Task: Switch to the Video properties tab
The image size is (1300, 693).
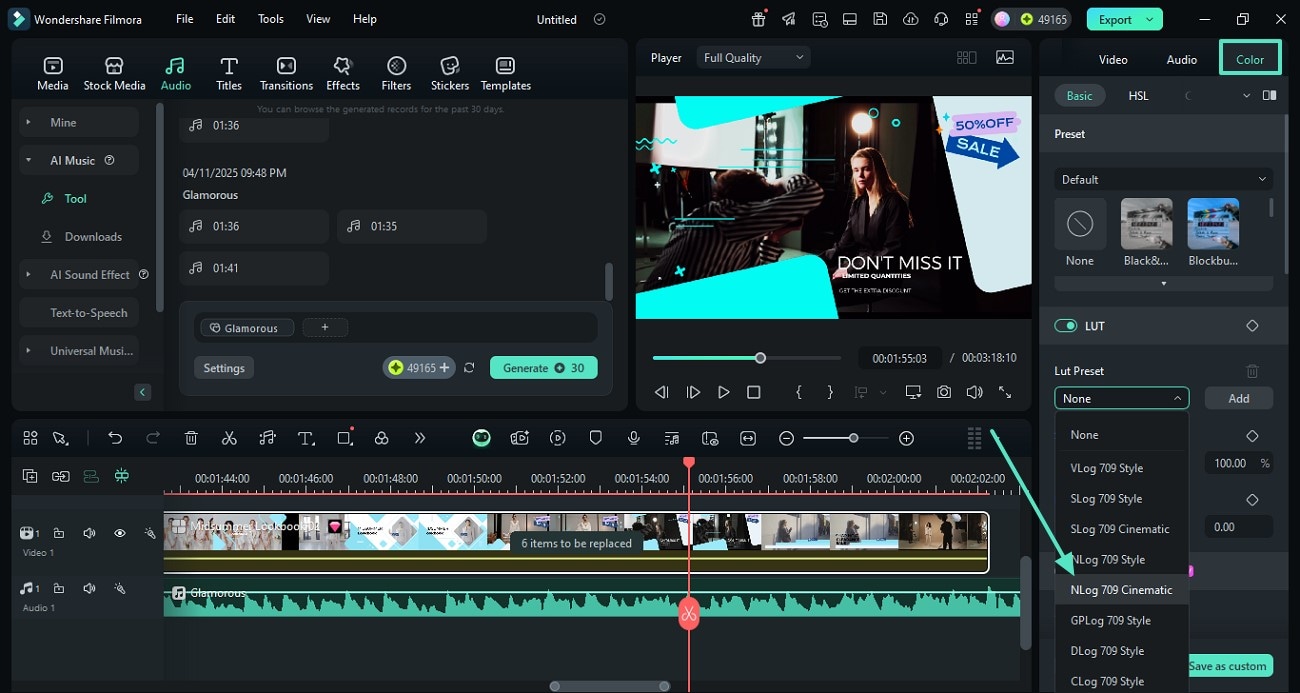Action: pos(1113,59)
